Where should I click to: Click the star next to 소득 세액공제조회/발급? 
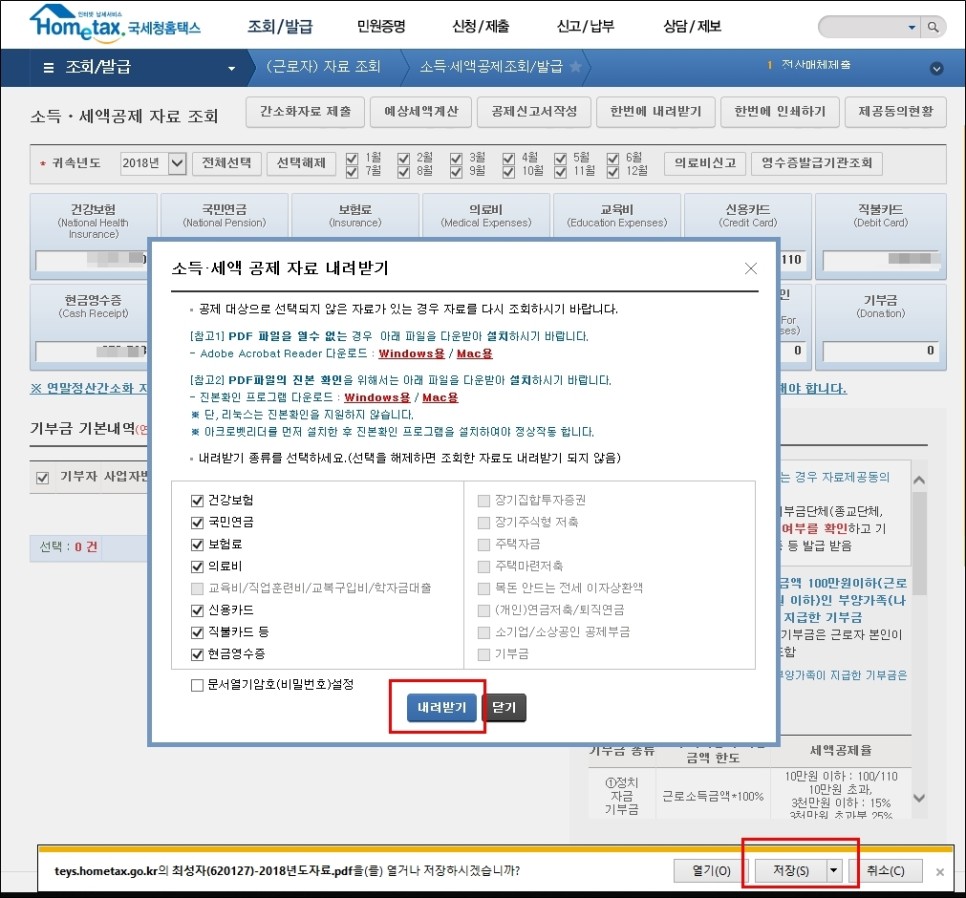pyautogui.click(x=578, y=68)
